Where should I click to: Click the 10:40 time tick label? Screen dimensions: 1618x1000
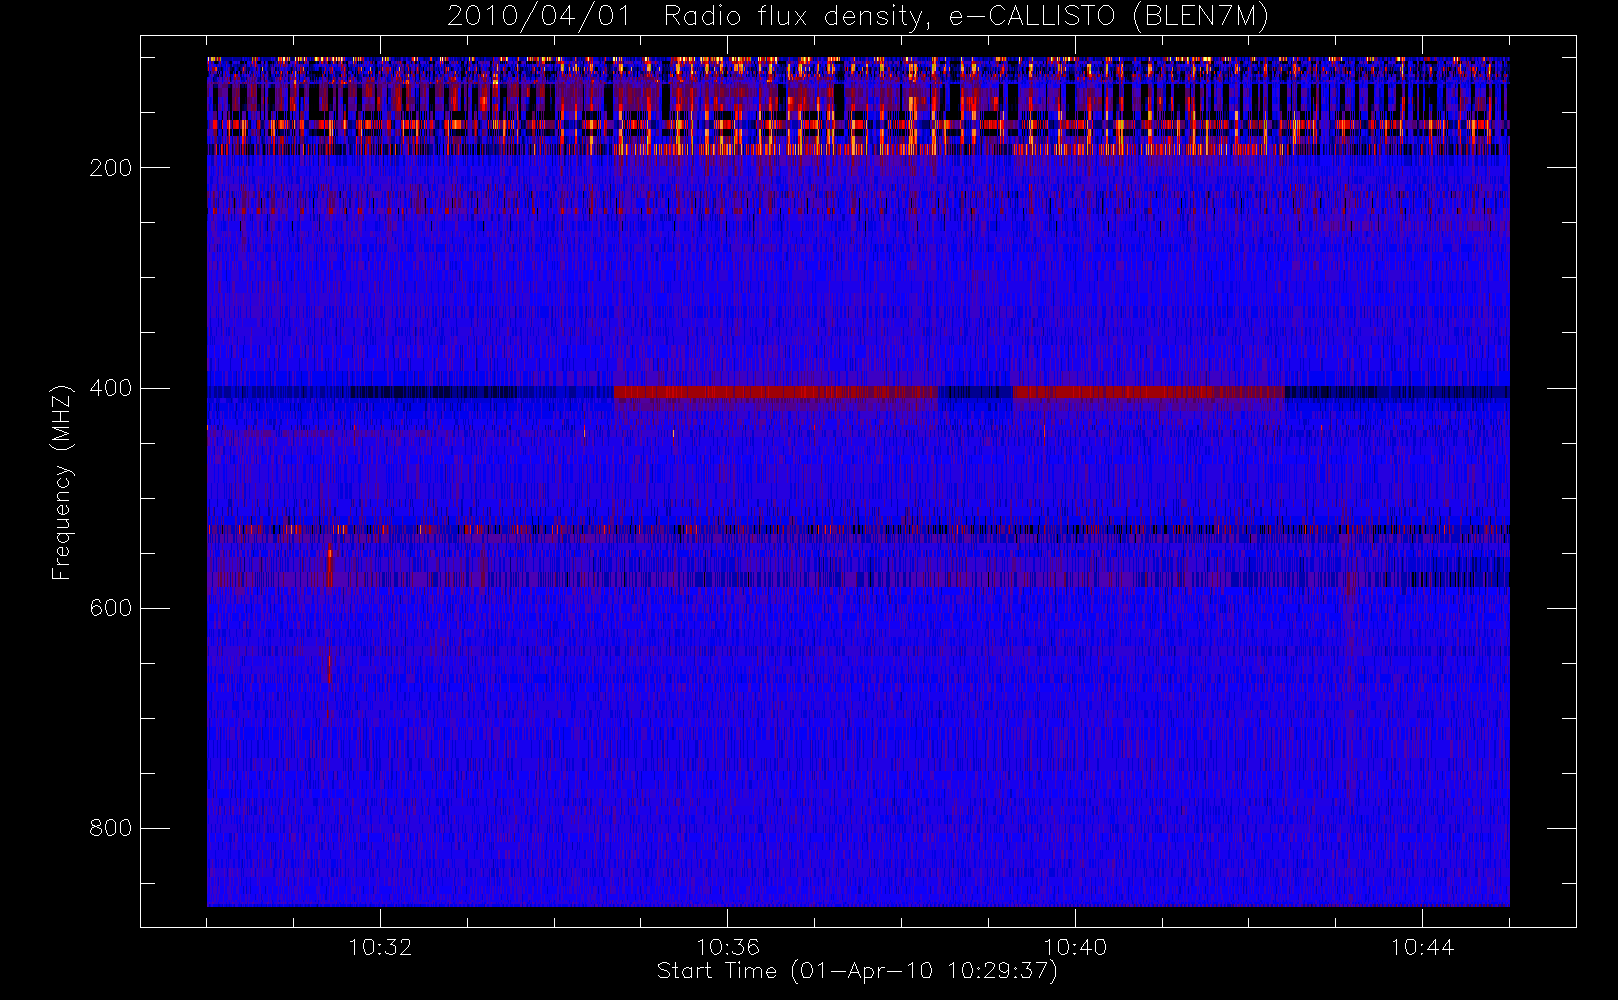click(1075, 947)
